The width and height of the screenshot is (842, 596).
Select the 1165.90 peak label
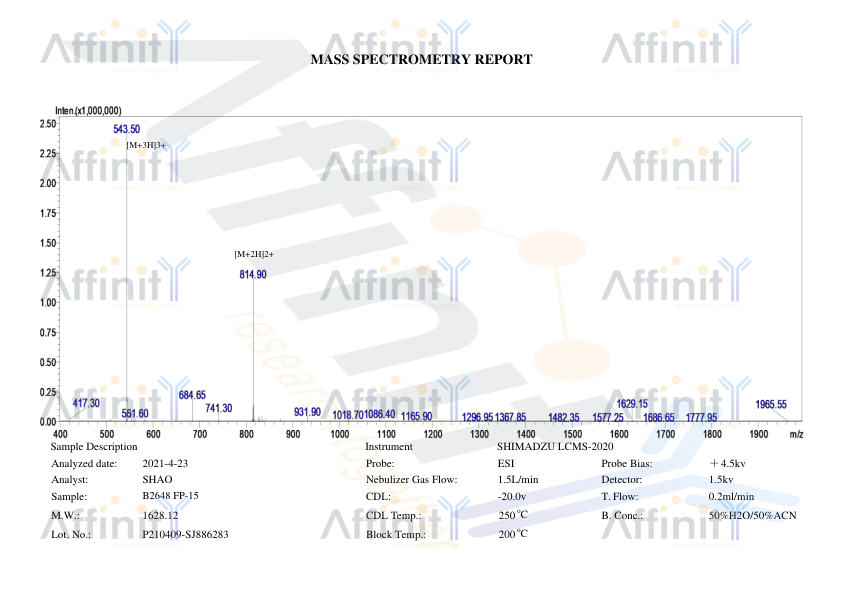coord(416,416)
